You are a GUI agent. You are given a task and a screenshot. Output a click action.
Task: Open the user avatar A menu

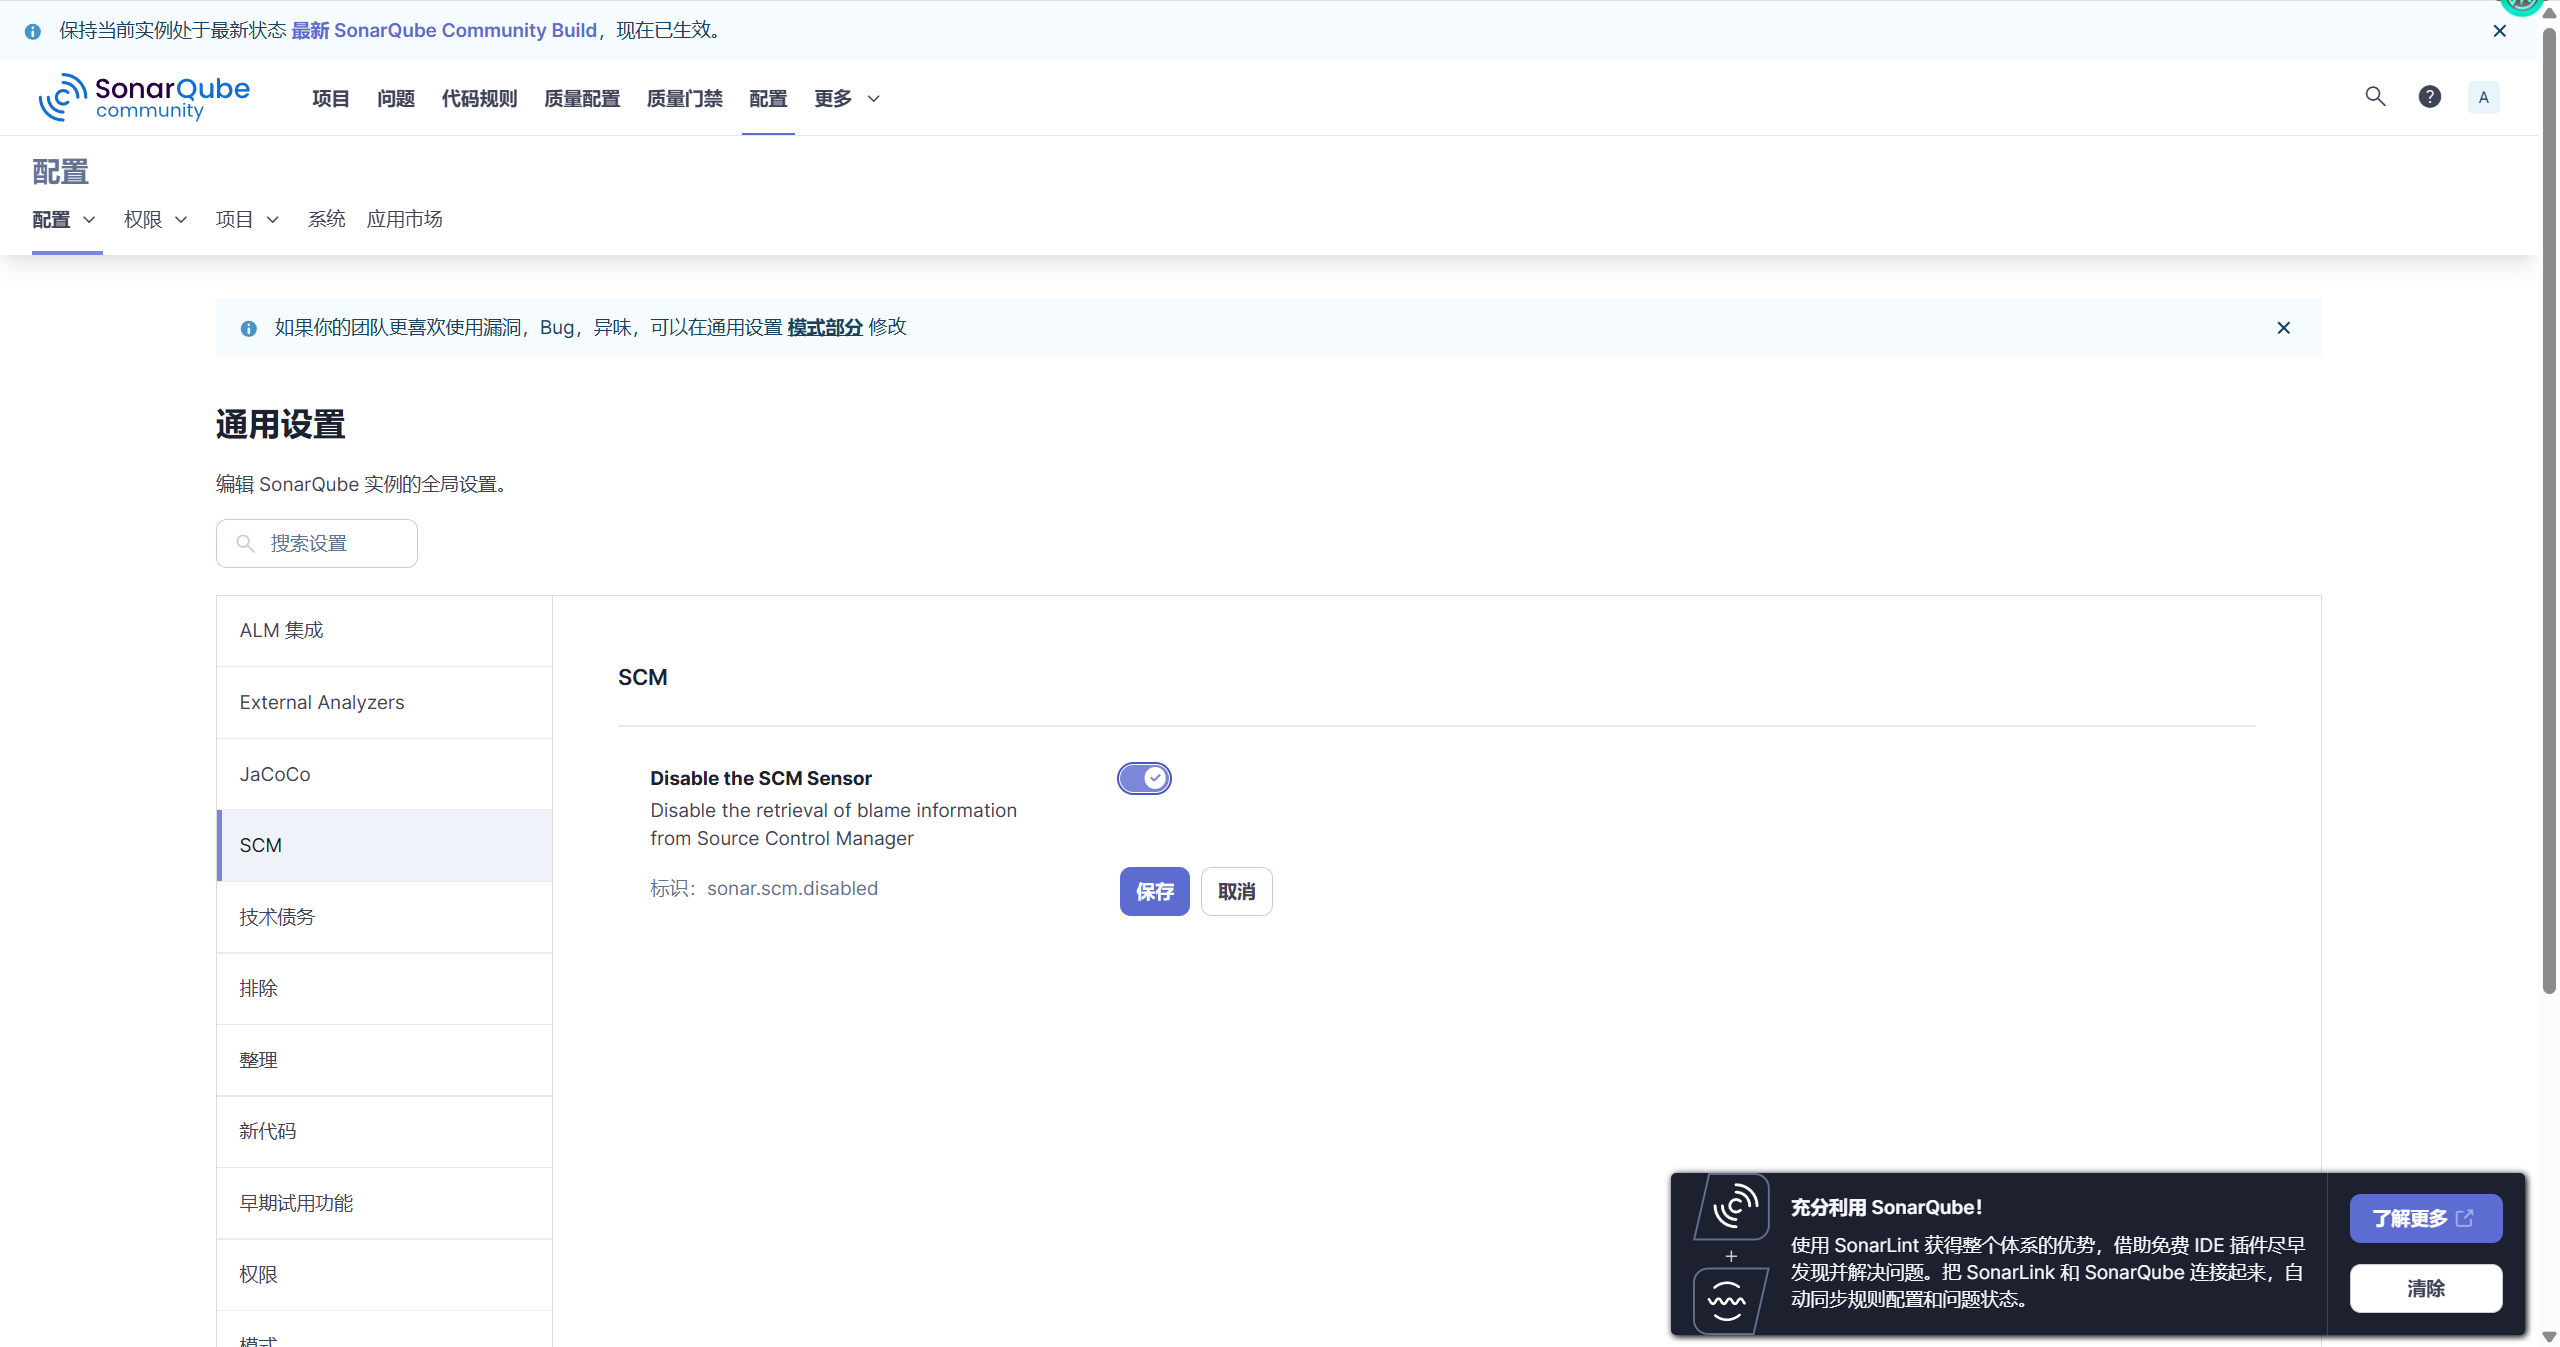click(x=2484, y=97)
